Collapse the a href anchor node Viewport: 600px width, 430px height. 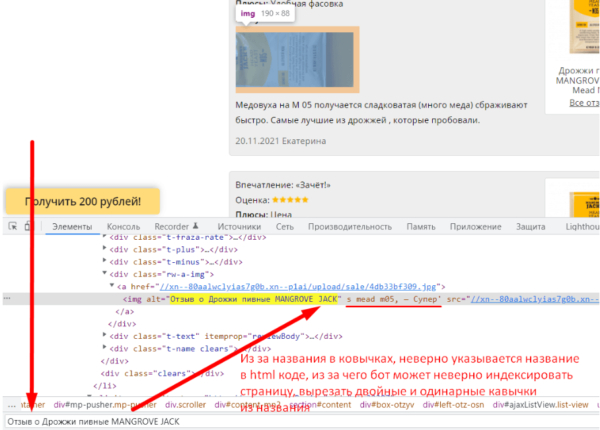(112, 286)
